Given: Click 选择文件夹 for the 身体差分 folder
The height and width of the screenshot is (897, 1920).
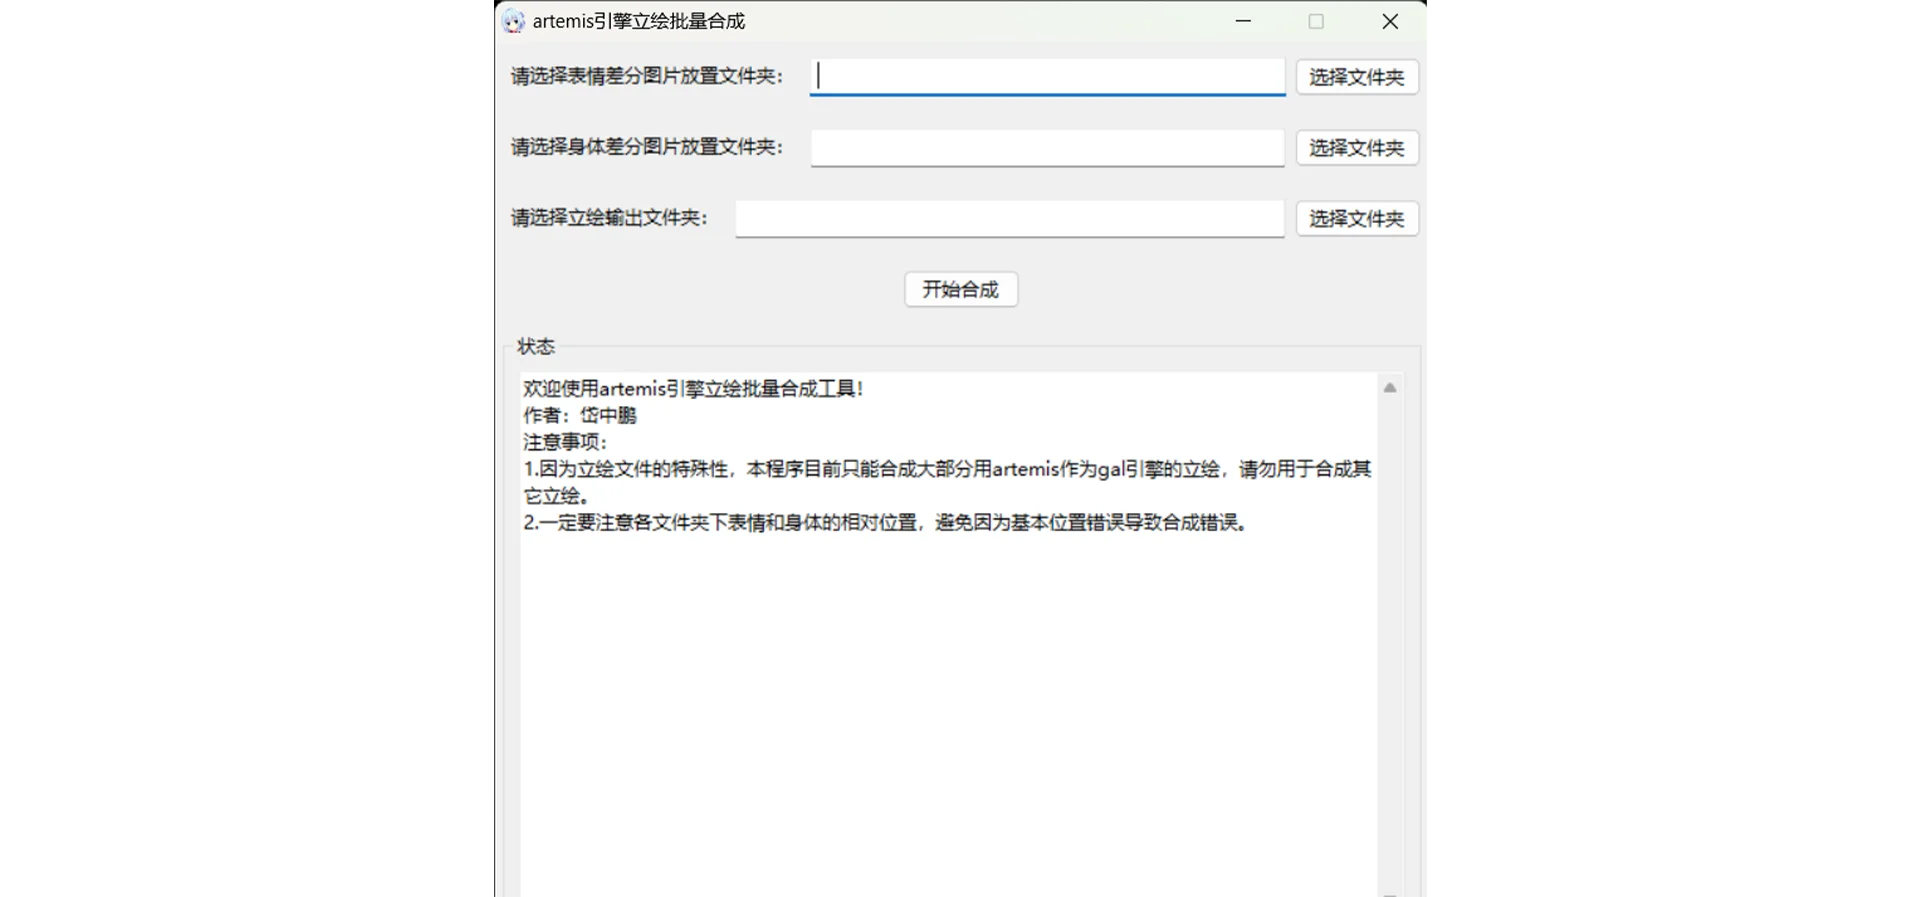Looking at the screenshot, I should (1357, 148).
